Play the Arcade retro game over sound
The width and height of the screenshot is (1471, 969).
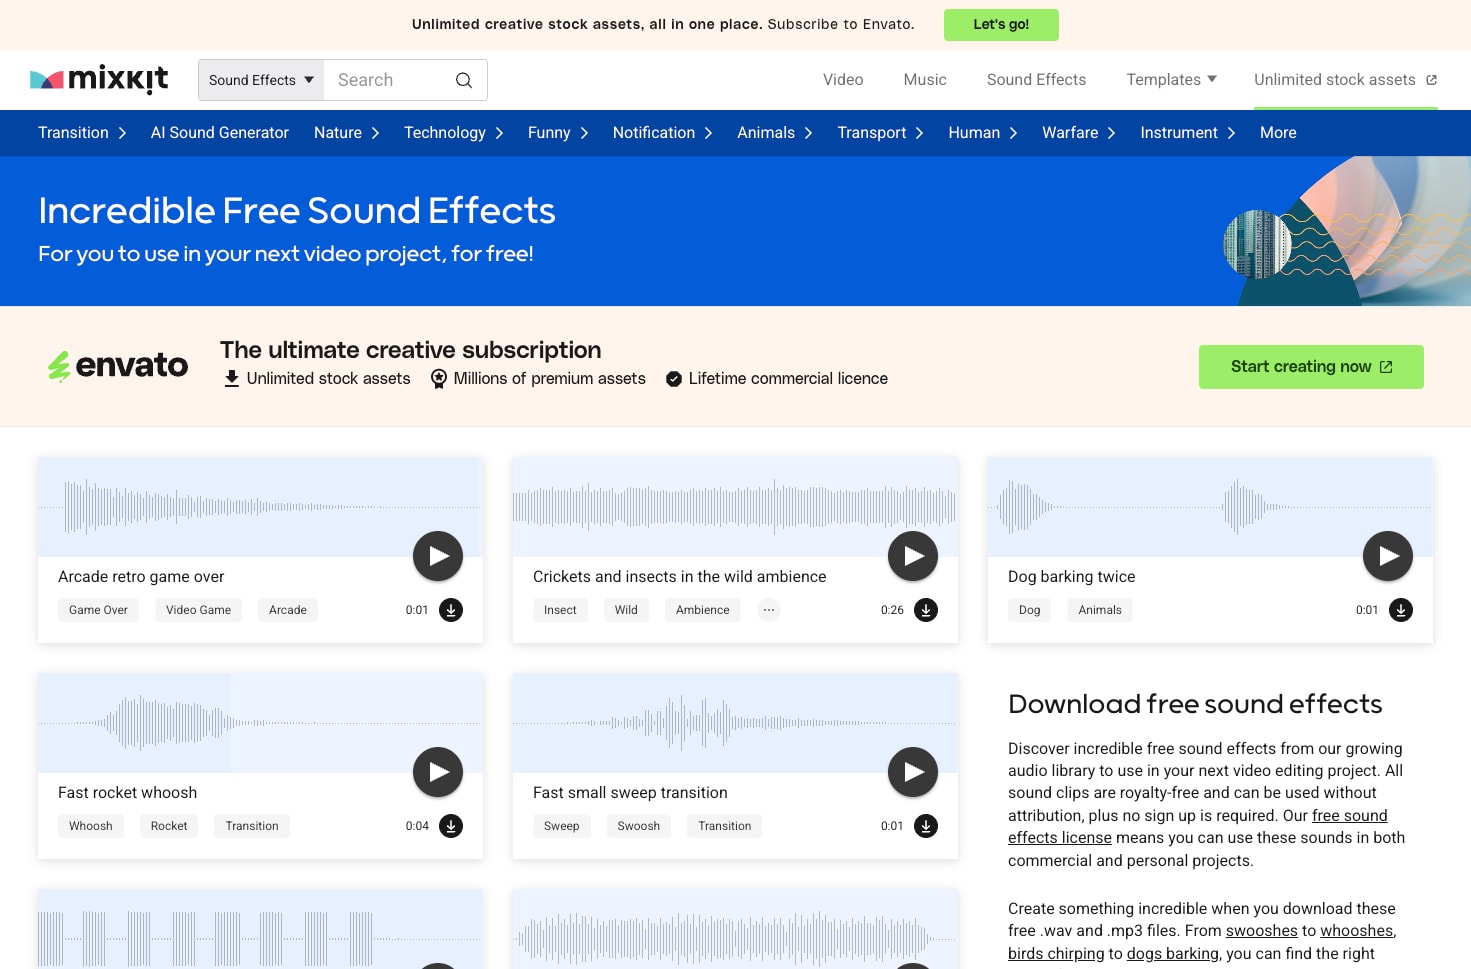point(438,556)
